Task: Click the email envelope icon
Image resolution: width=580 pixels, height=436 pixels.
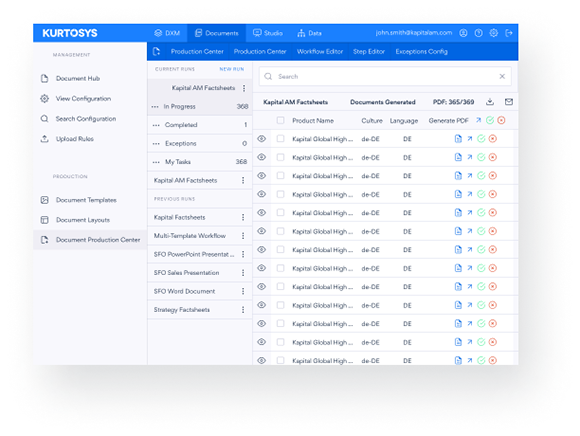Action: click(x=509, y=102)
